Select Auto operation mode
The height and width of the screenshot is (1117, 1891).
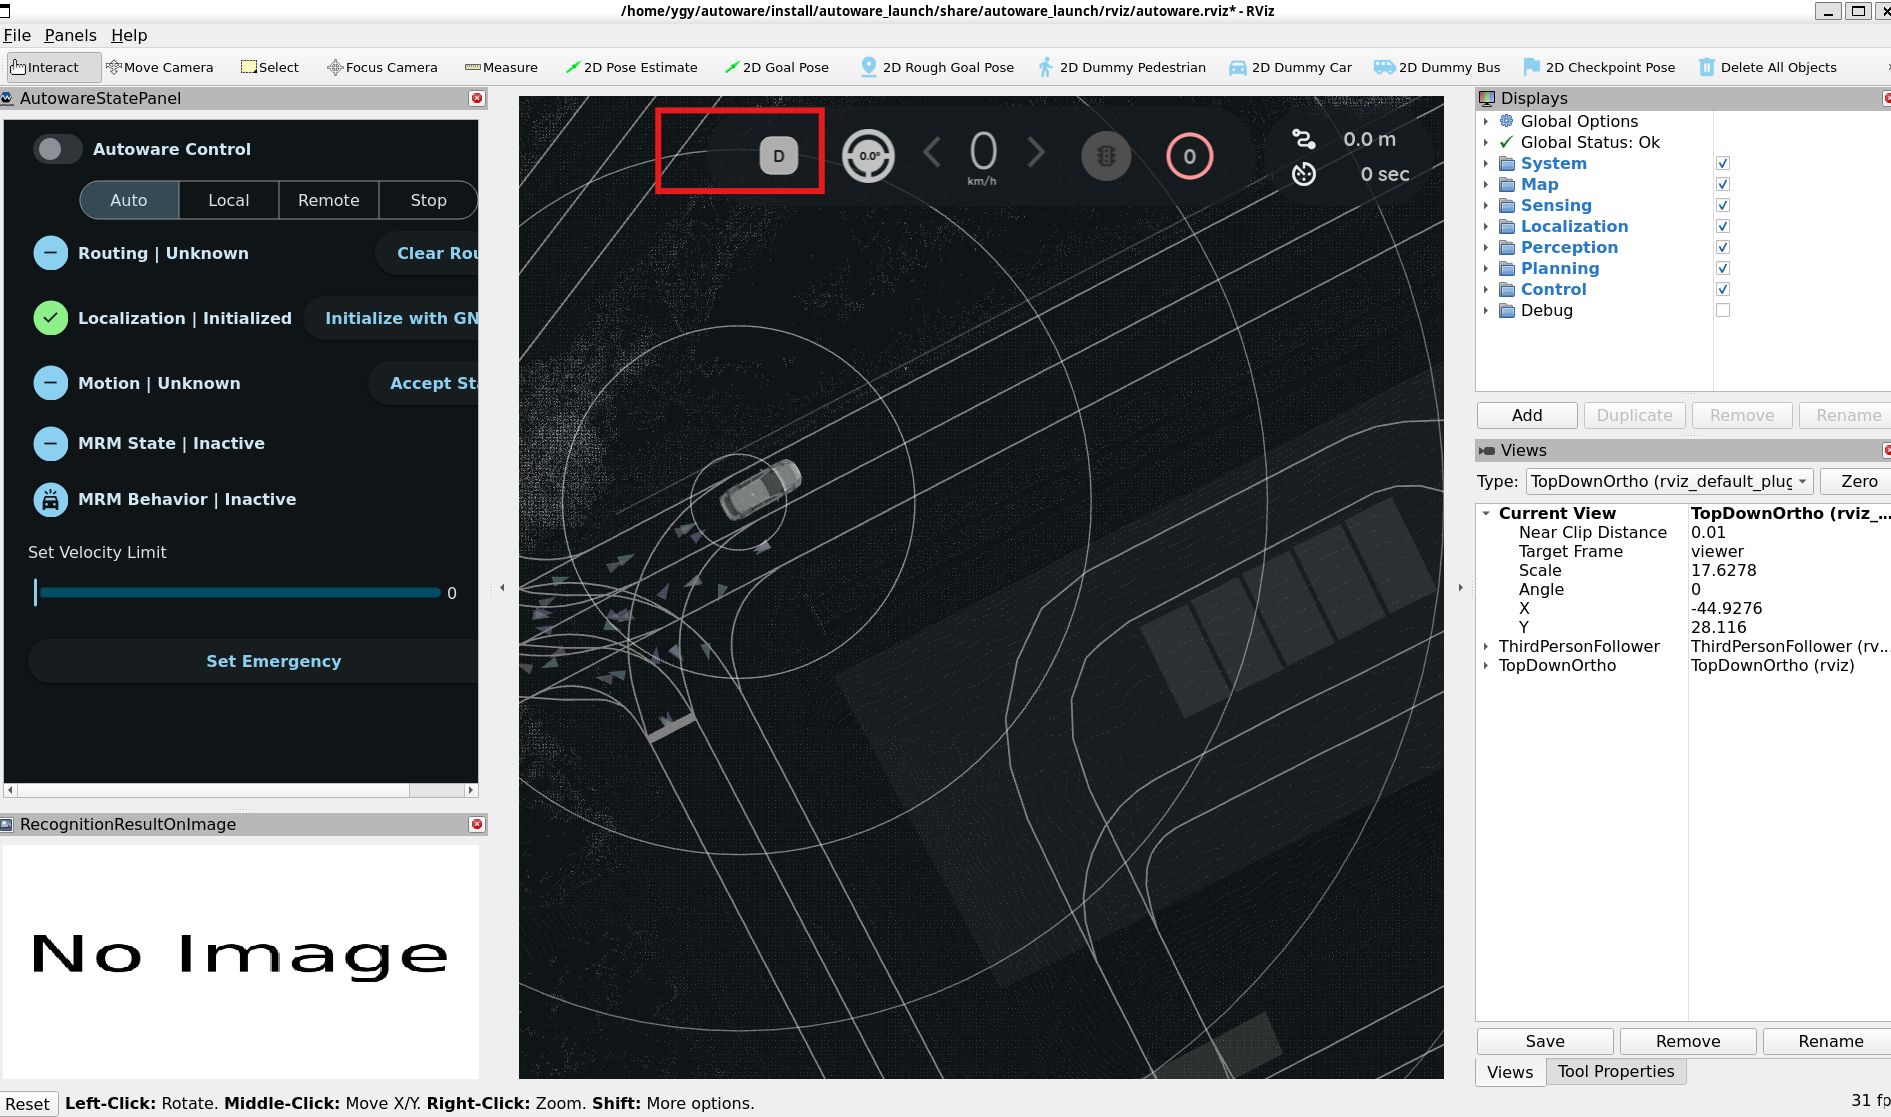pos(129,200)
